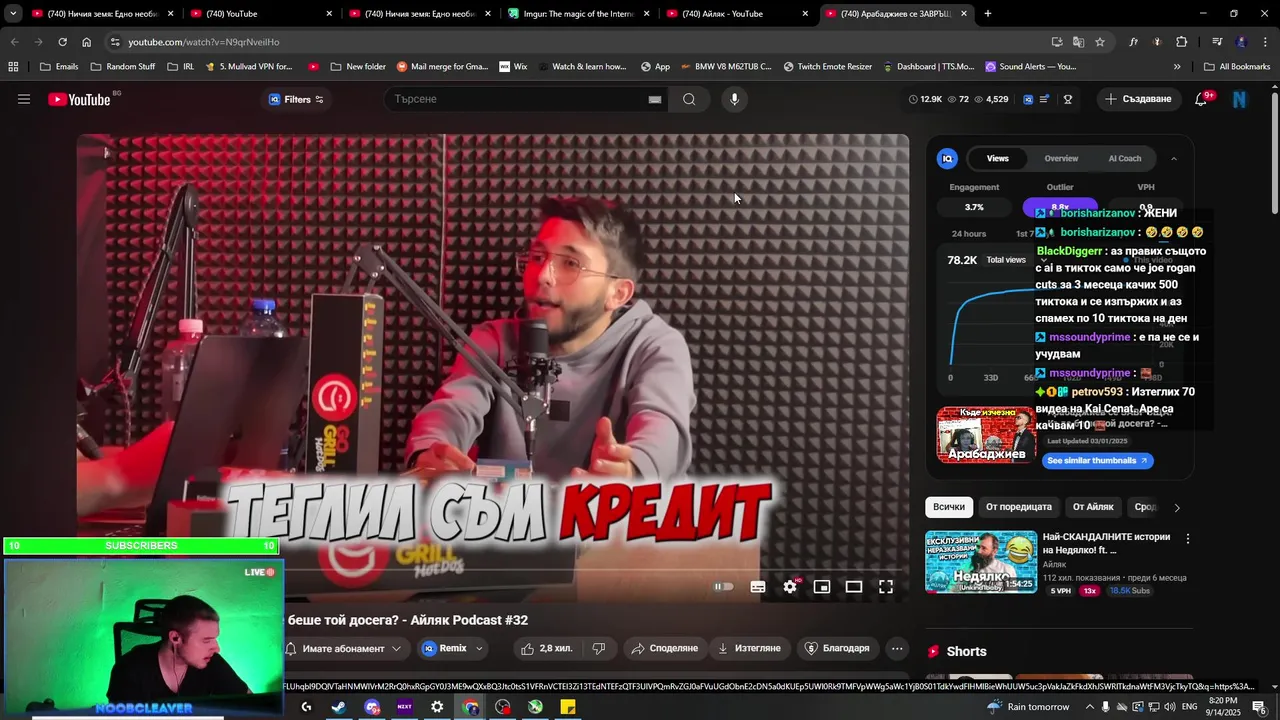Switch to the Overview tab in vidIQ panel
The width and height of the screenshot is (1280, 720).
tap(1061, 158)
